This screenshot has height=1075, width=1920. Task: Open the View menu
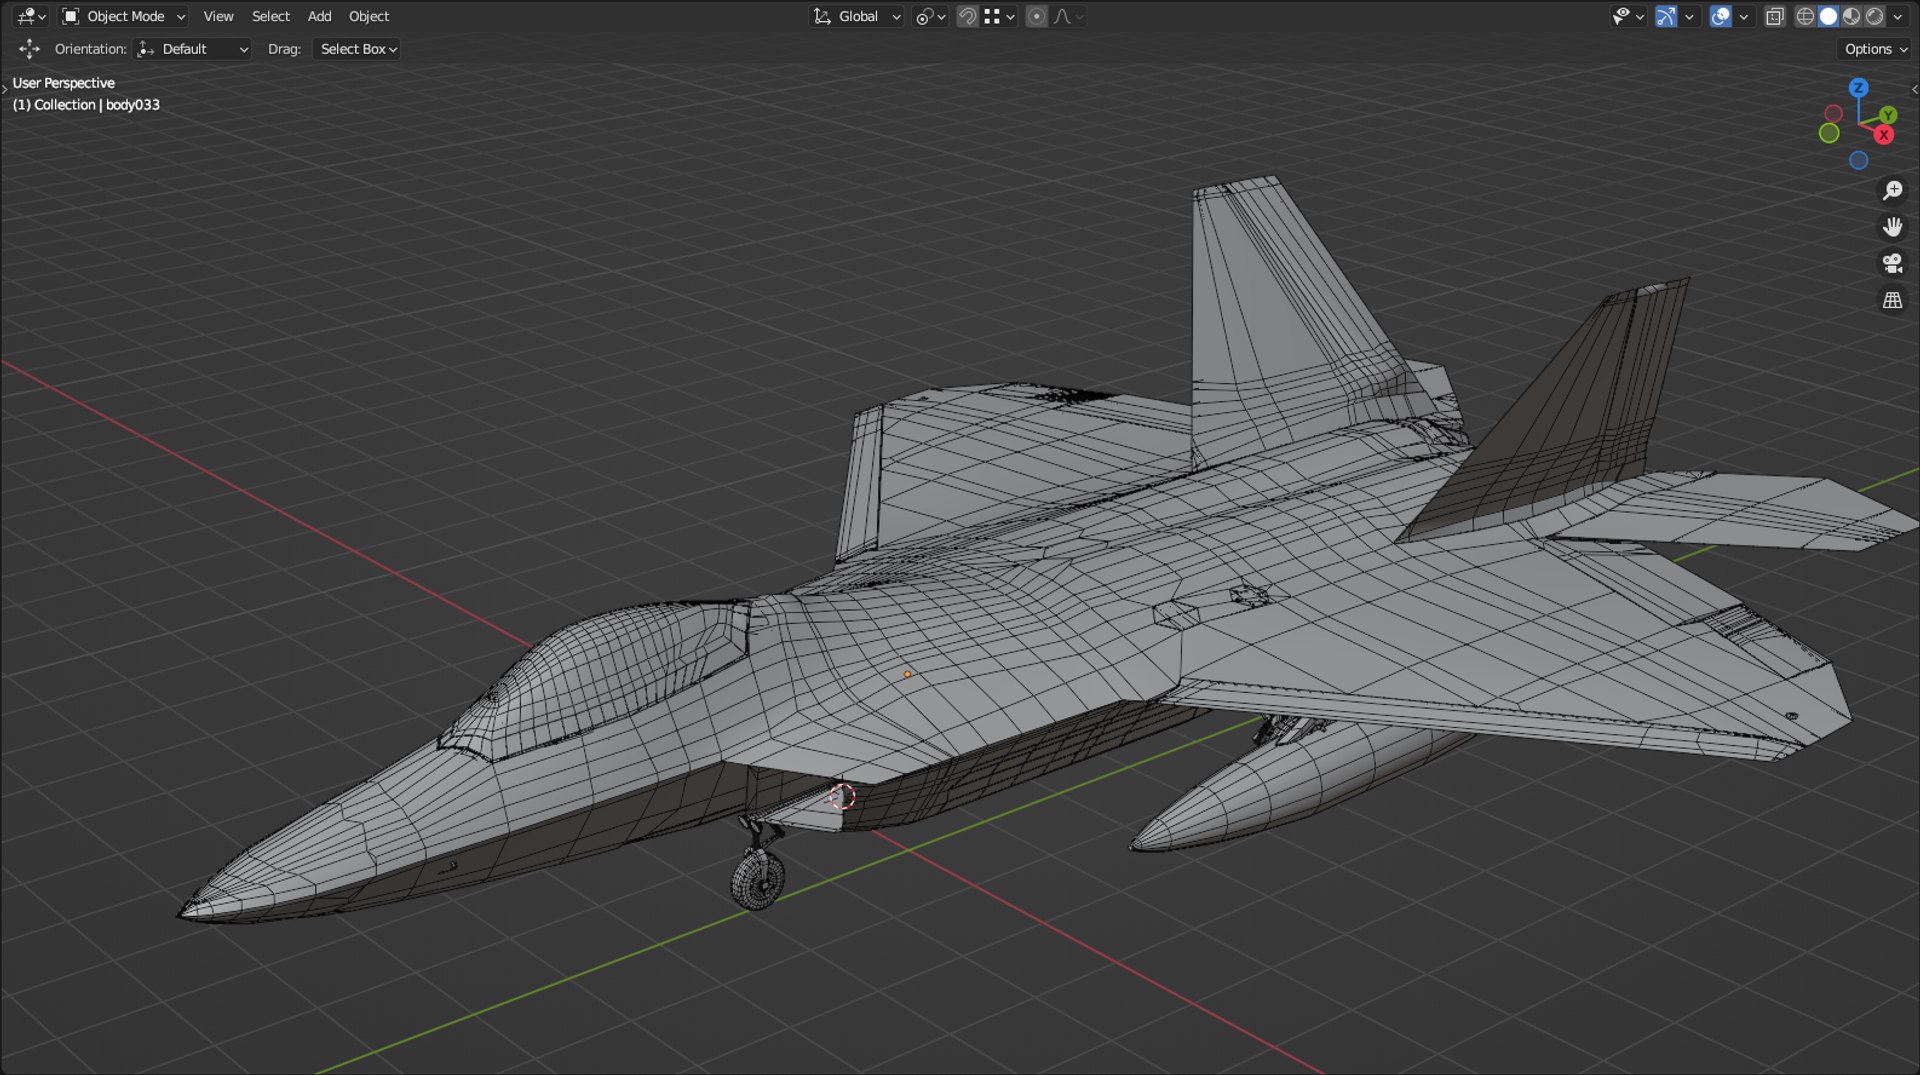click(218, 16)
